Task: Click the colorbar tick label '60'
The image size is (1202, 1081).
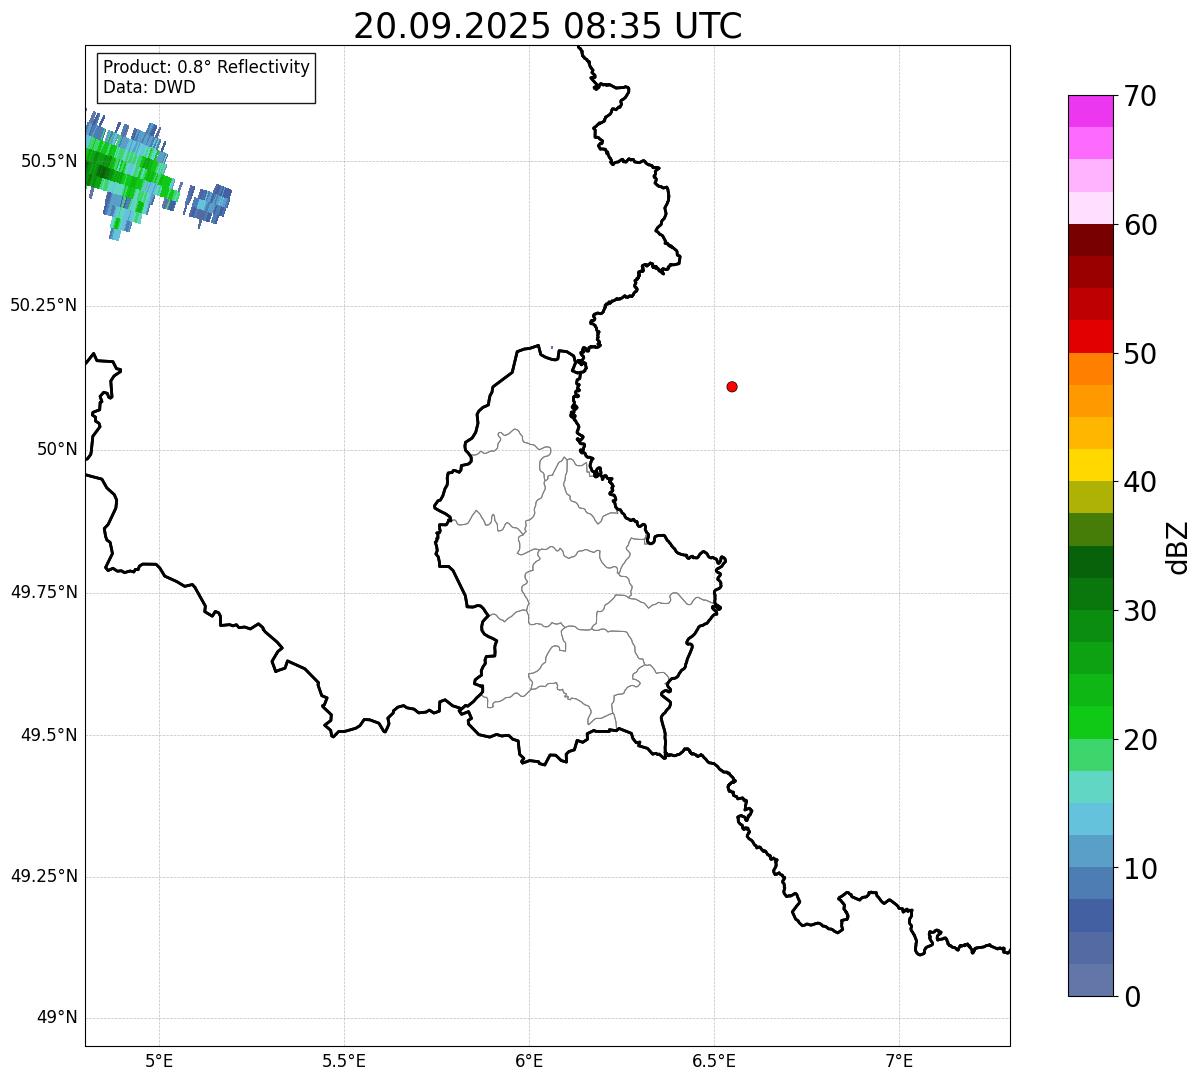Action: coord(1140,225)
